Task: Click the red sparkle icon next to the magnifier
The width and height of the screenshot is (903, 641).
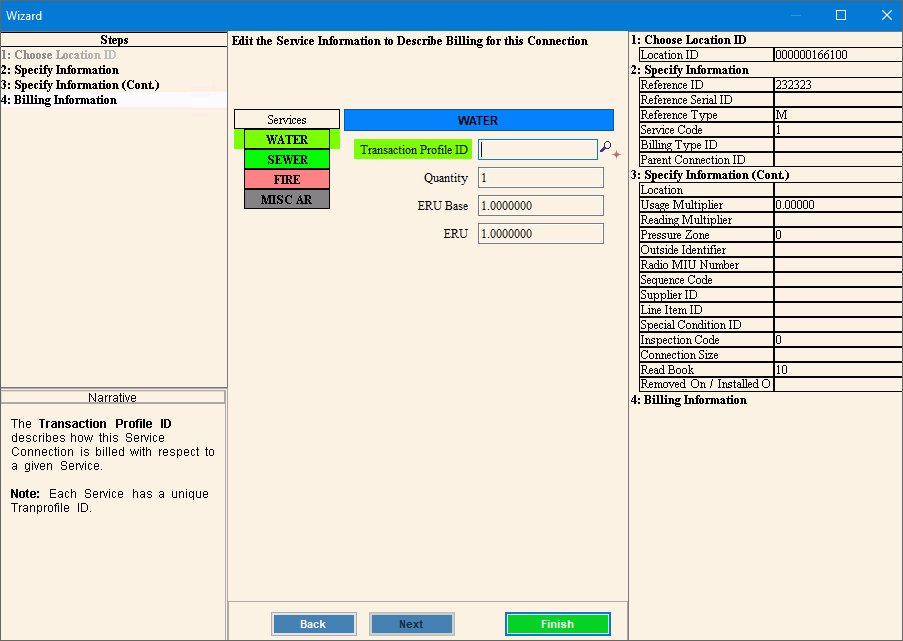Action: click(x=617, y=155)
